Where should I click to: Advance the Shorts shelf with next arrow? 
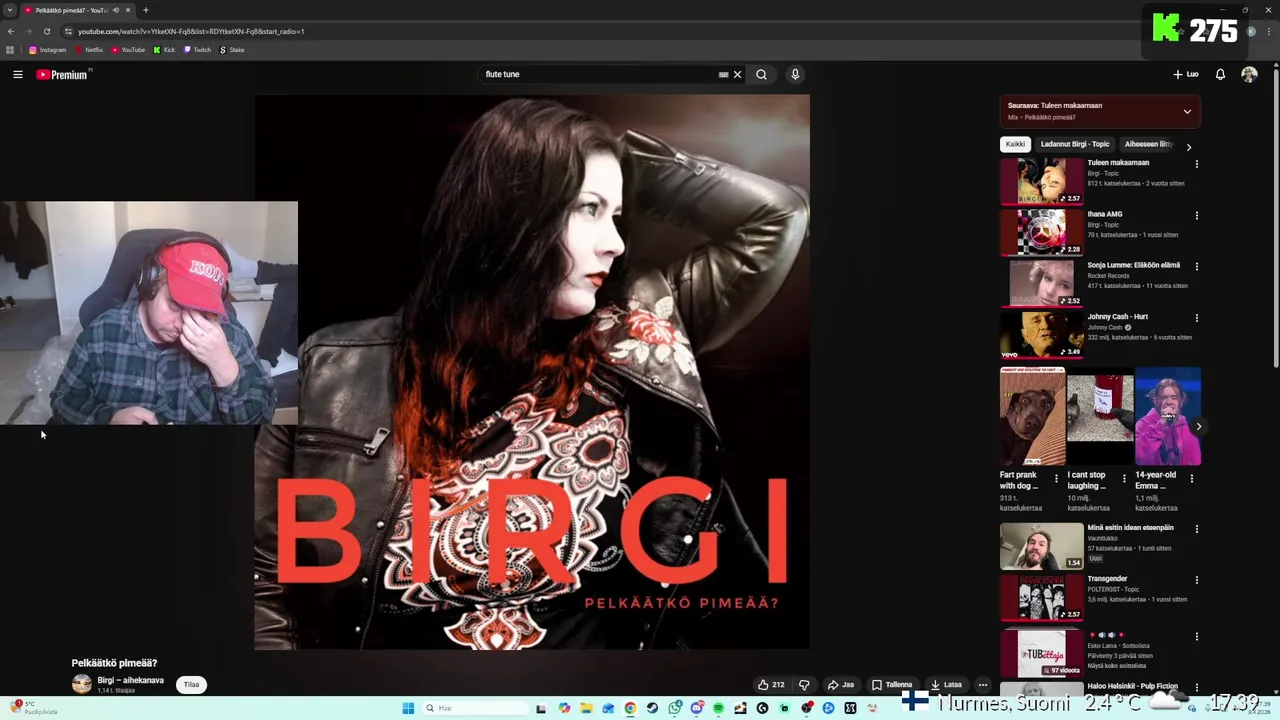click(1198, 427)
